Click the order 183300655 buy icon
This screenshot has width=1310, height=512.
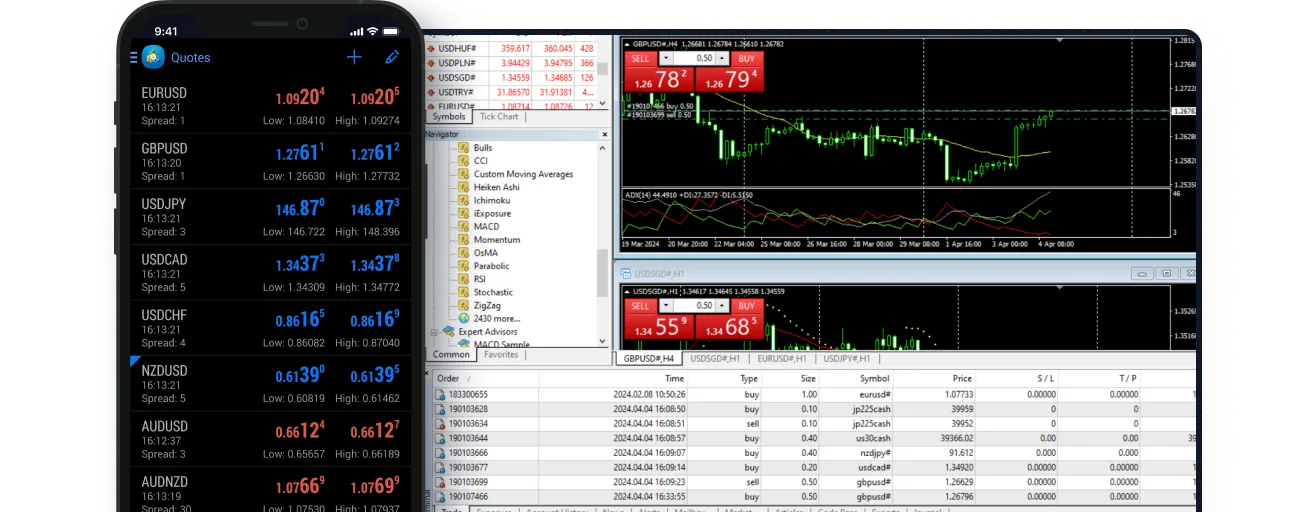point(440,394)
